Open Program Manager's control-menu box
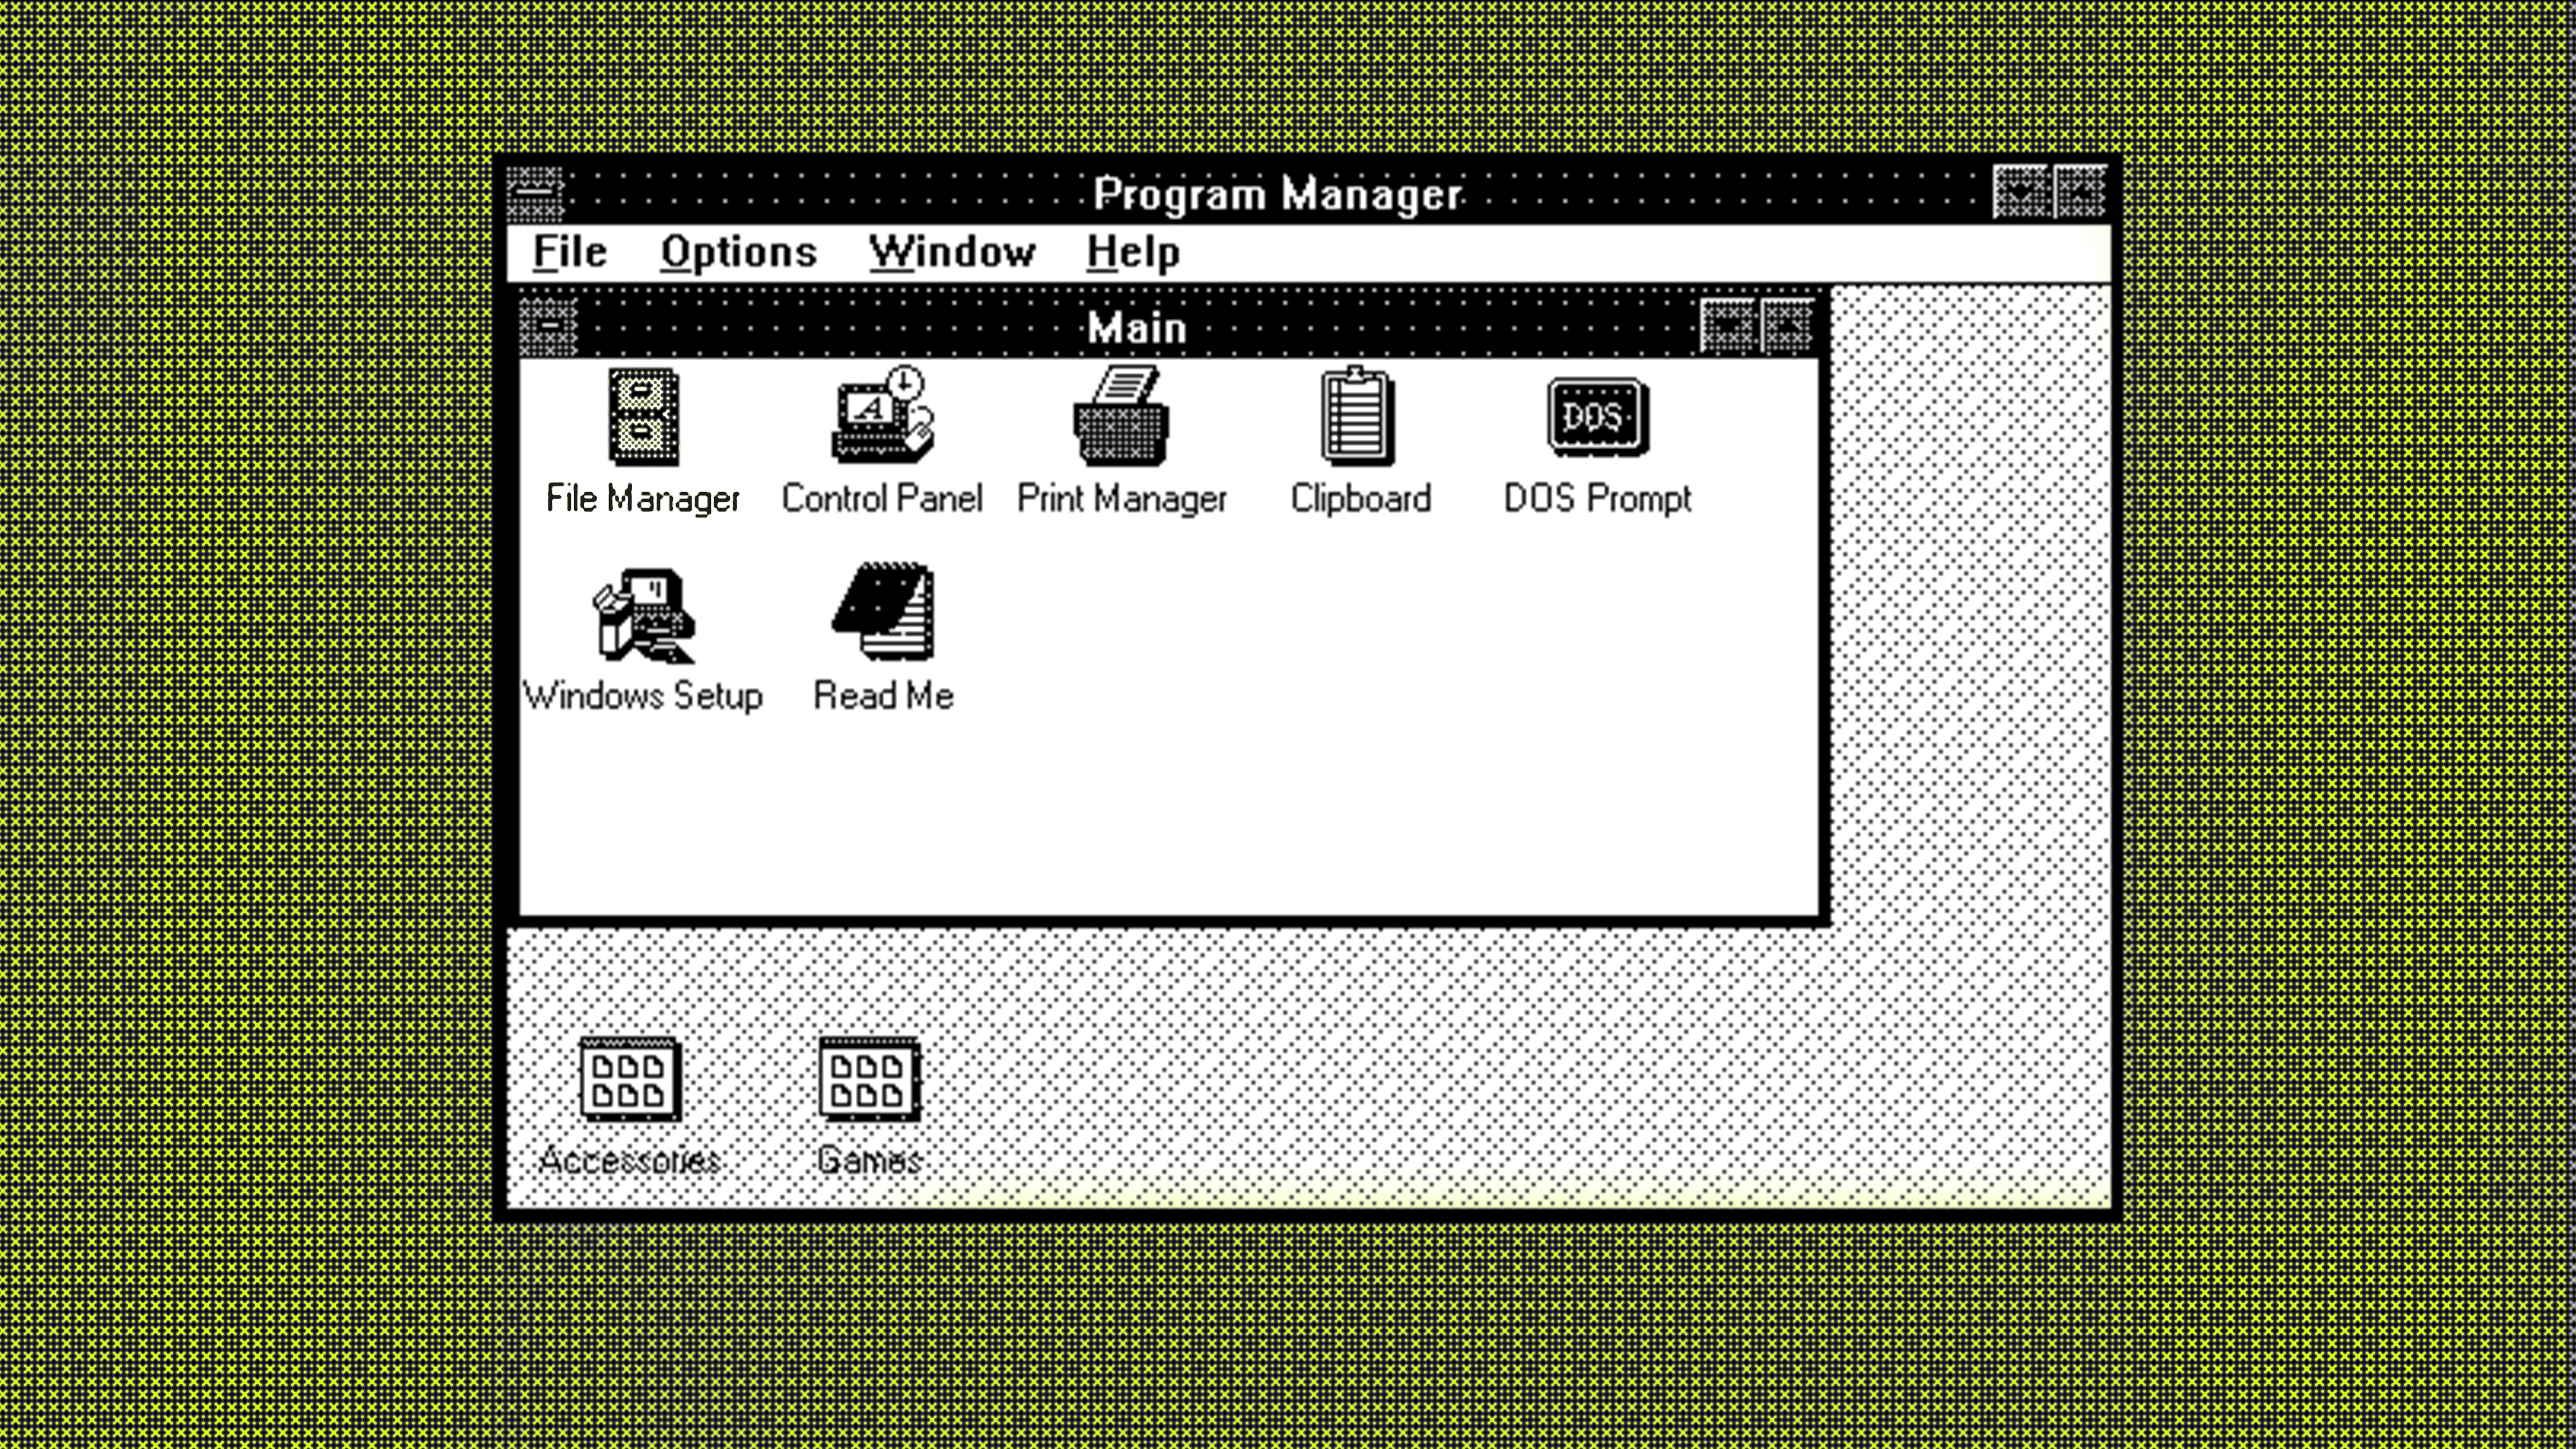Image resolution: width=2576 pixels, height=1449 pixels. (x=535, y=193)
